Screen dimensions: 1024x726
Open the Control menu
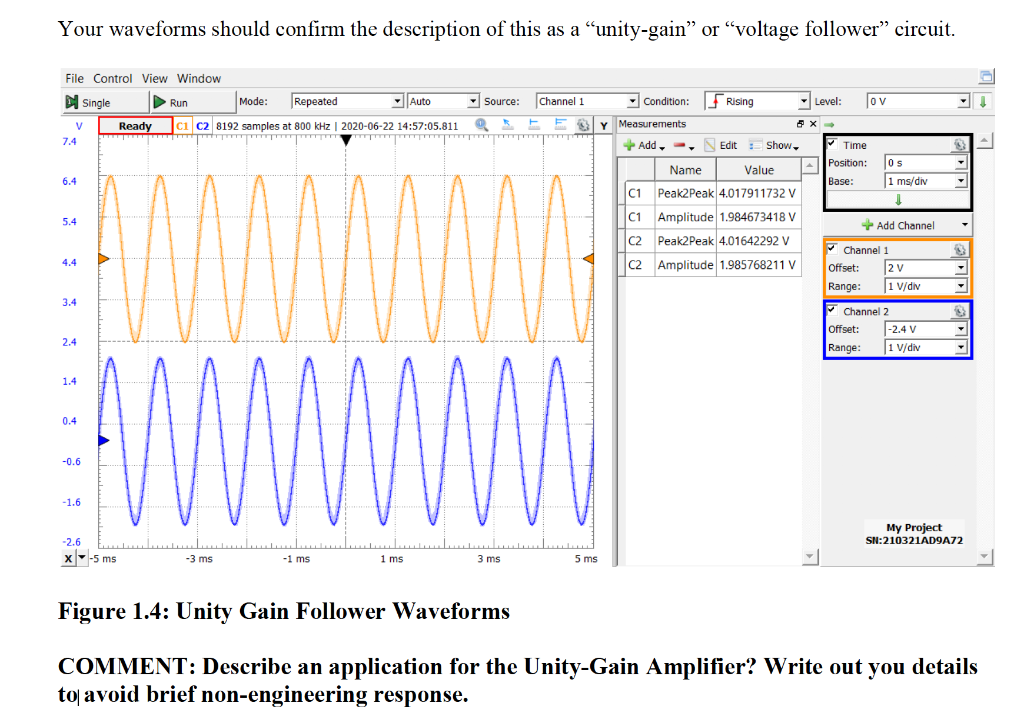click(x=112, y=78)
